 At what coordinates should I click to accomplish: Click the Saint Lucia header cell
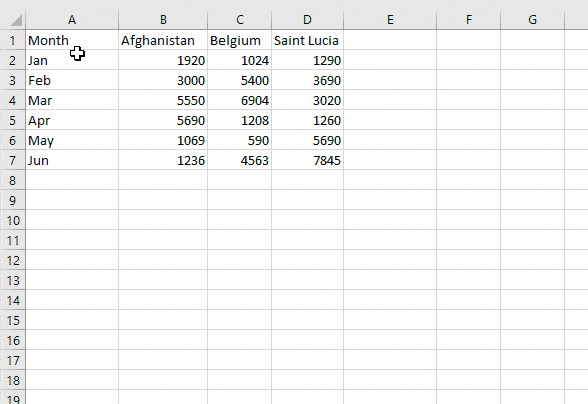point(308,40)
